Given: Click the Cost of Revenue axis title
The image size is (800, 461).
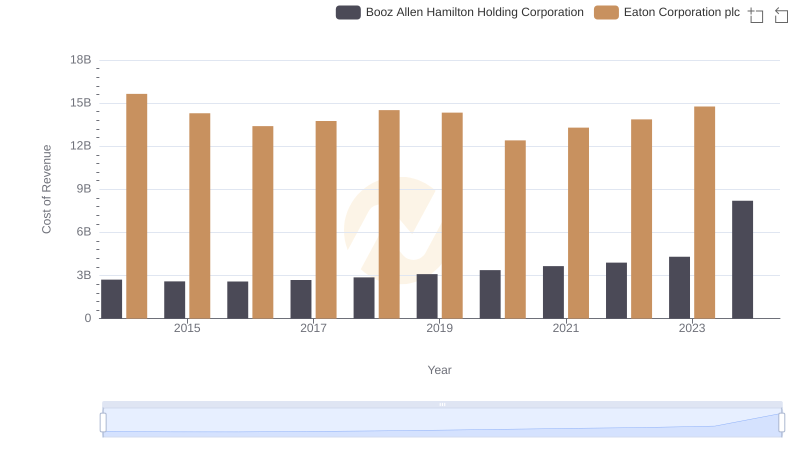Looking at the screenshot, I should (x=46, y=189).
